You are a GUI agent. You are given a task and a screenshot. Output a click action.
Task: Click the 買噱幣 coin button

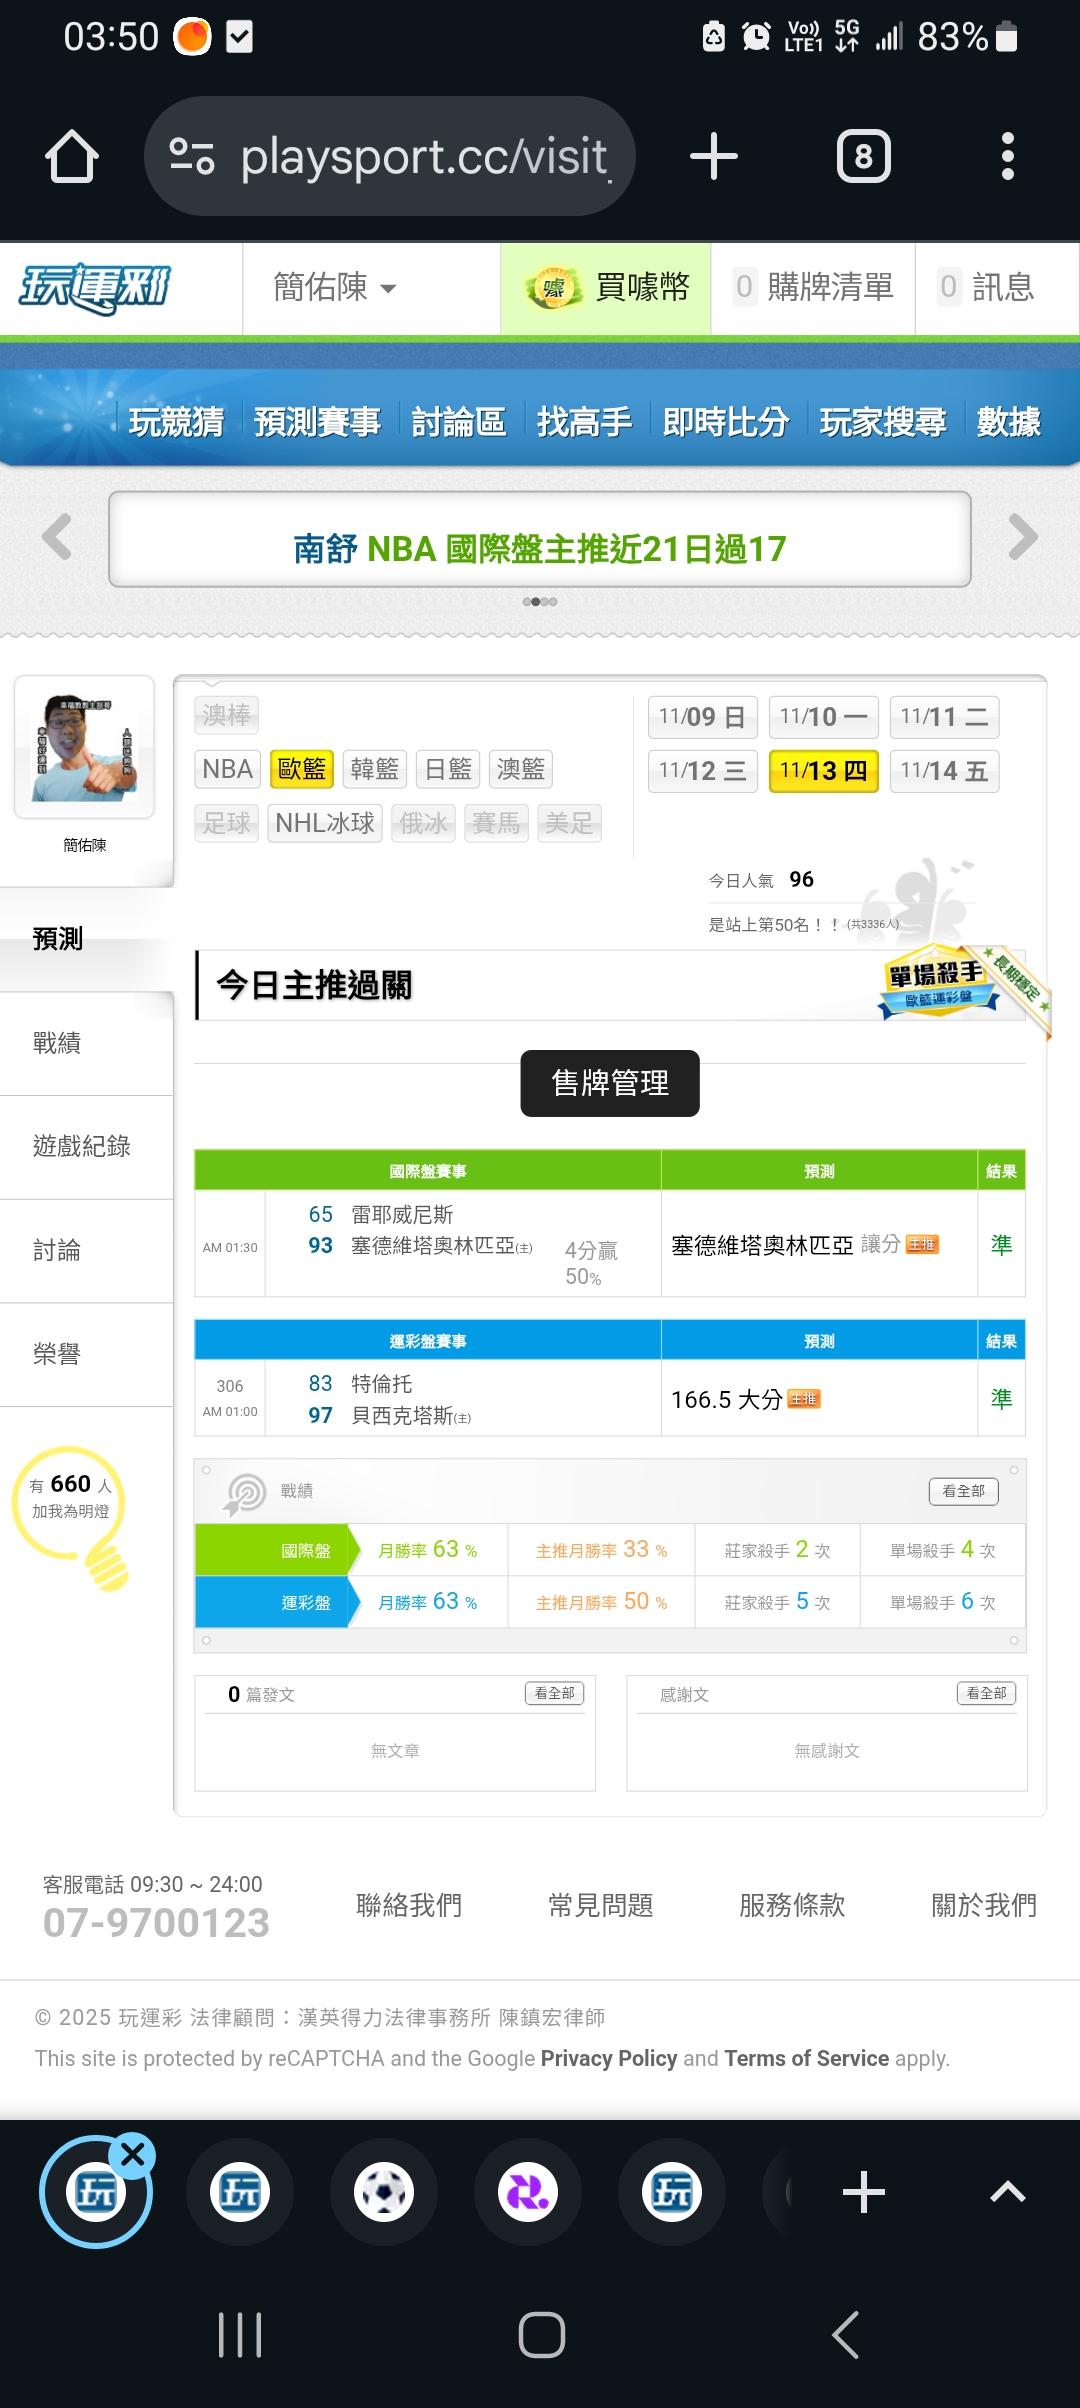click(607, 288)
